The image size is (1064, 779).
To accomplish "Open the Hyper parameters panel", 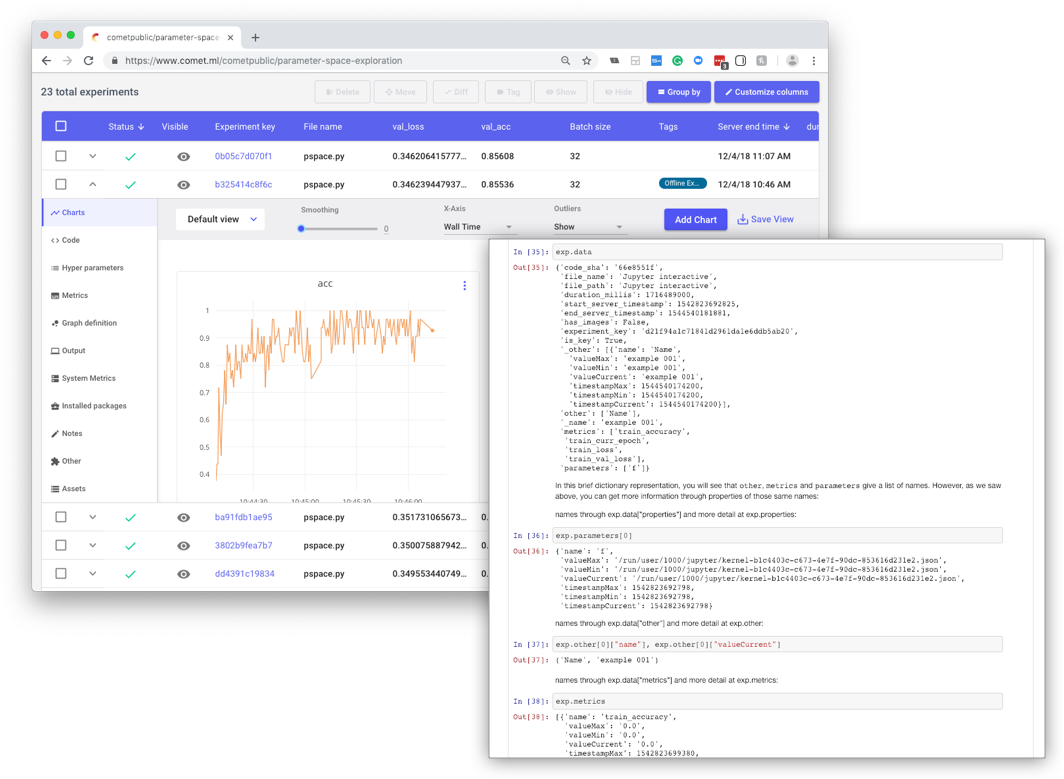I will coord(91,267).
